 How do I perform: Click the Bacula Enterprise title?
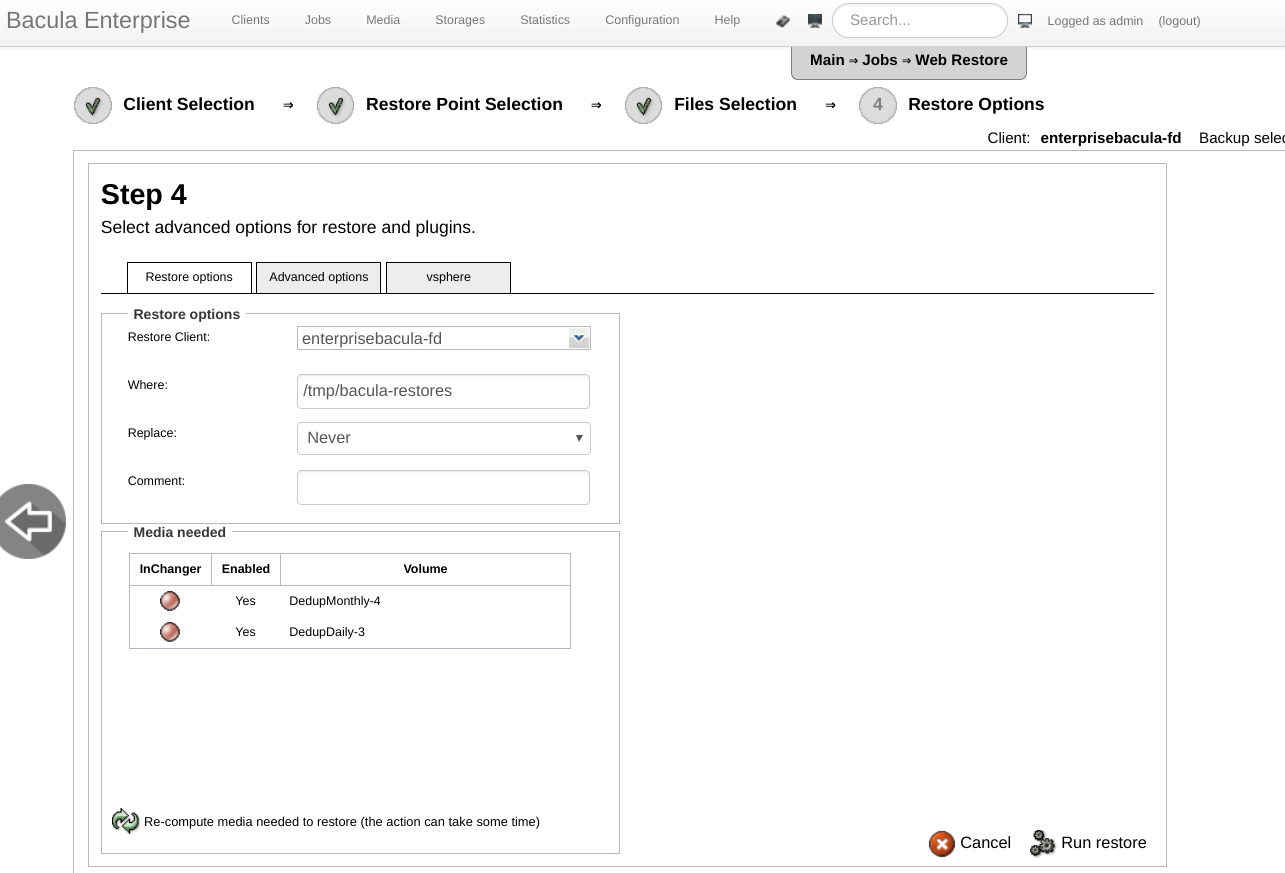[98, 21]
